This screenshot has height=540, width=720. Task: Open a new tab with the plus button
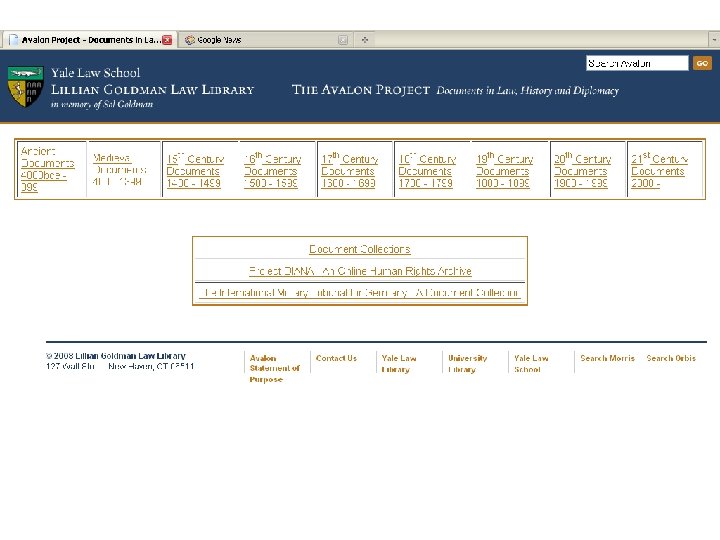pyautogui.click(x=365, y=40)
